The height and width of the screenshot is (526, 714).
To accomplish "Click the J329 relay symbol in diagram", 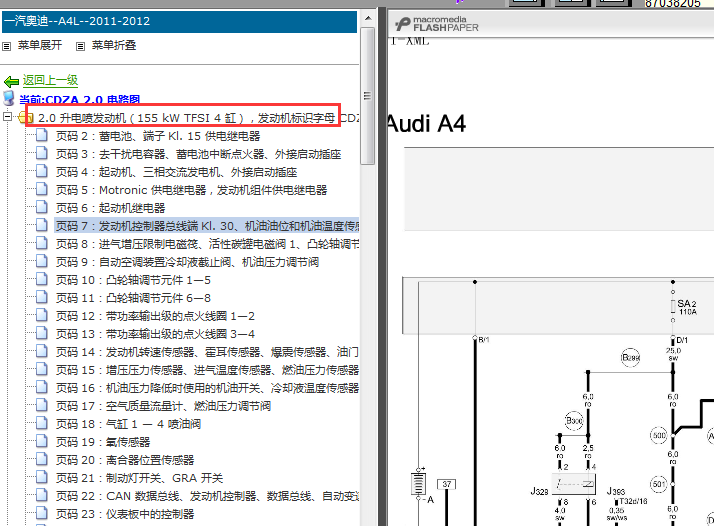I will pos(574,484).
